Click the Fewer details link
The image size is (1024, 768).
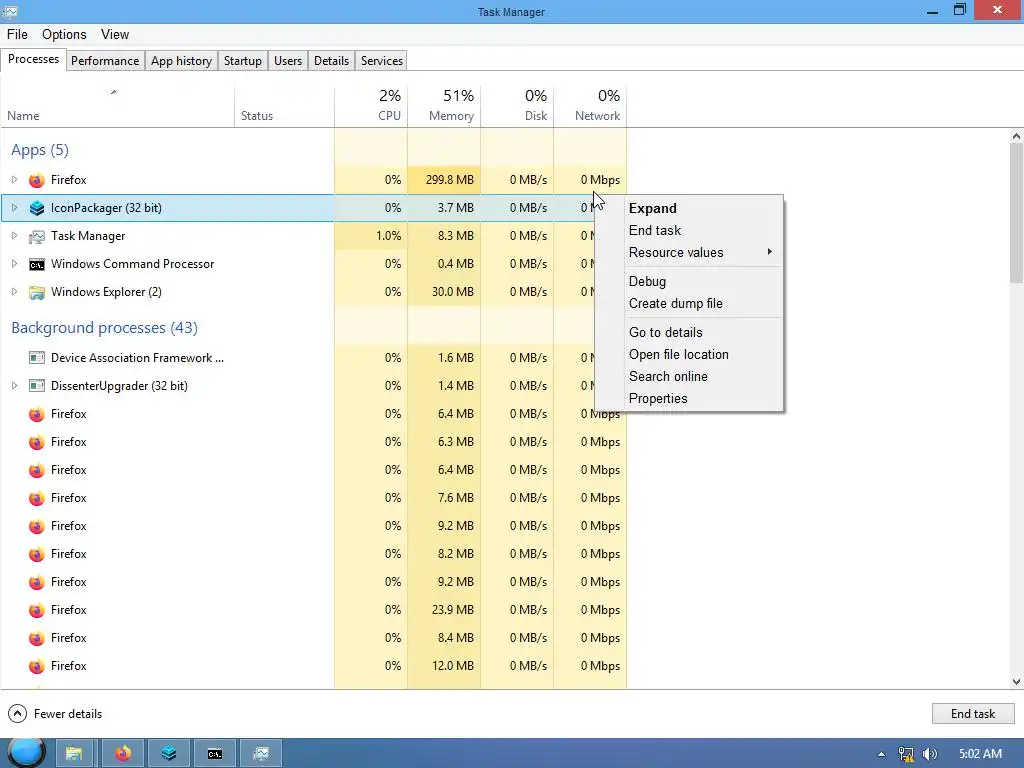coord(68,714)
